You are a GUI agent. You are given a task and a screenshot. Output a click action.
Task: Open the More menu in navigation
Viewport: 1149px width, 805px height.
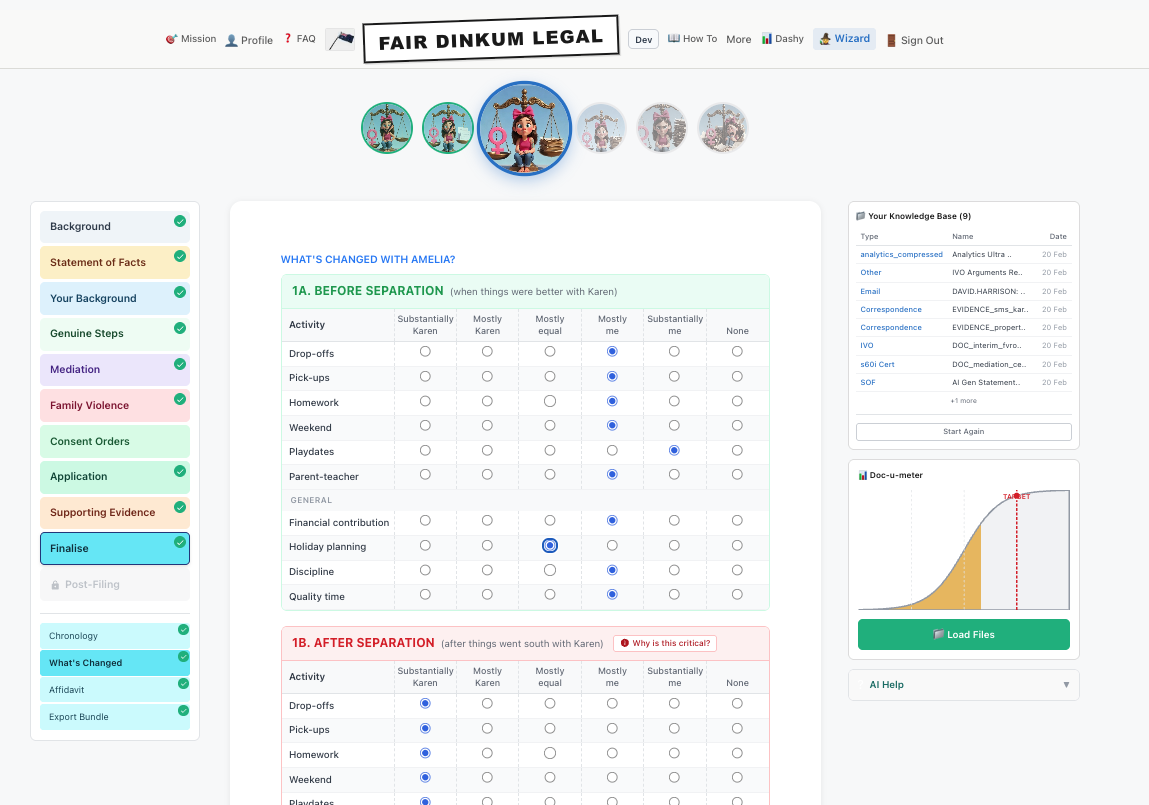(x=739, y=40)
